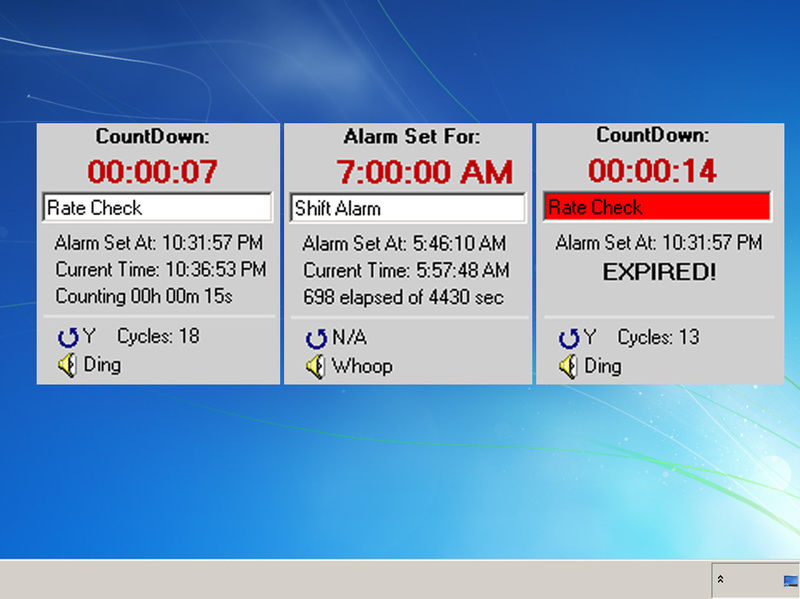Click 'Current Time: 5:57:48 AM' text
This screenshot has height=599, width=800.
pyautogui.click(x=406, y=270)
